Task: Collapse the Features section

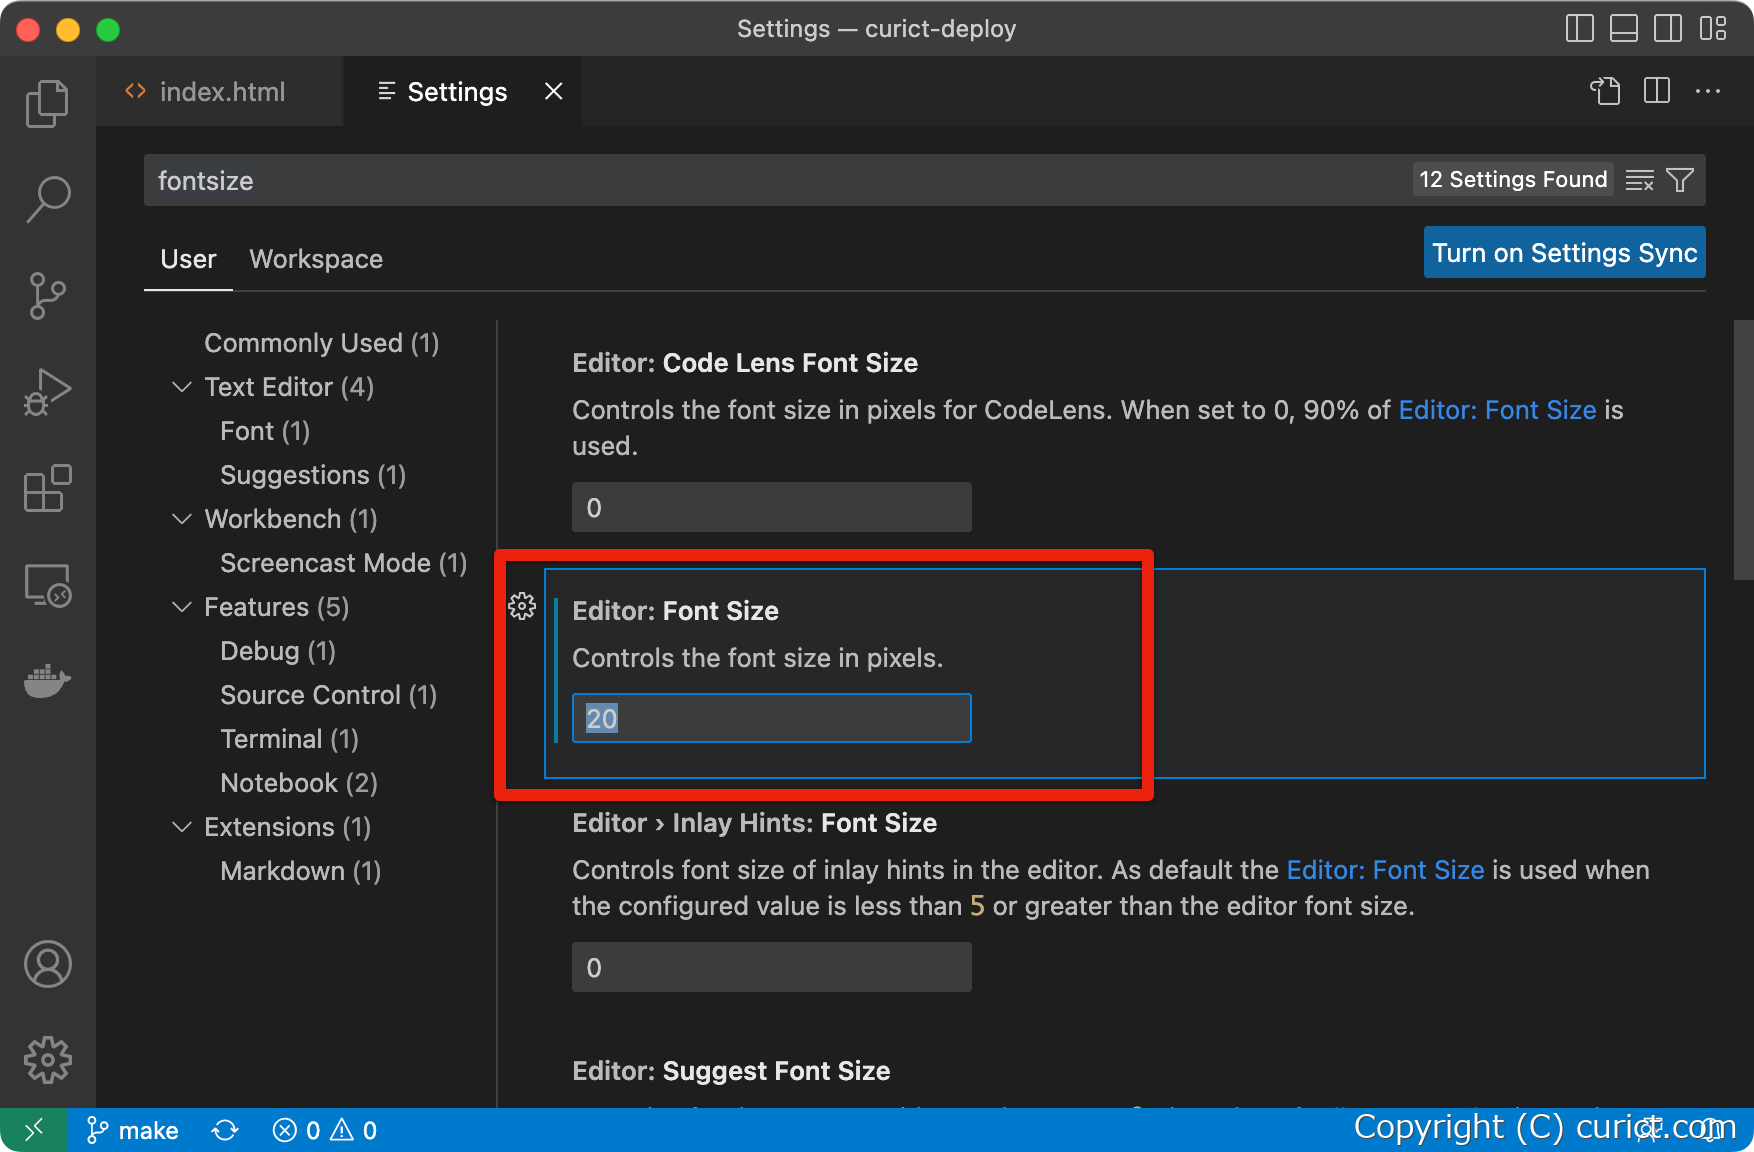Action: 182,606
